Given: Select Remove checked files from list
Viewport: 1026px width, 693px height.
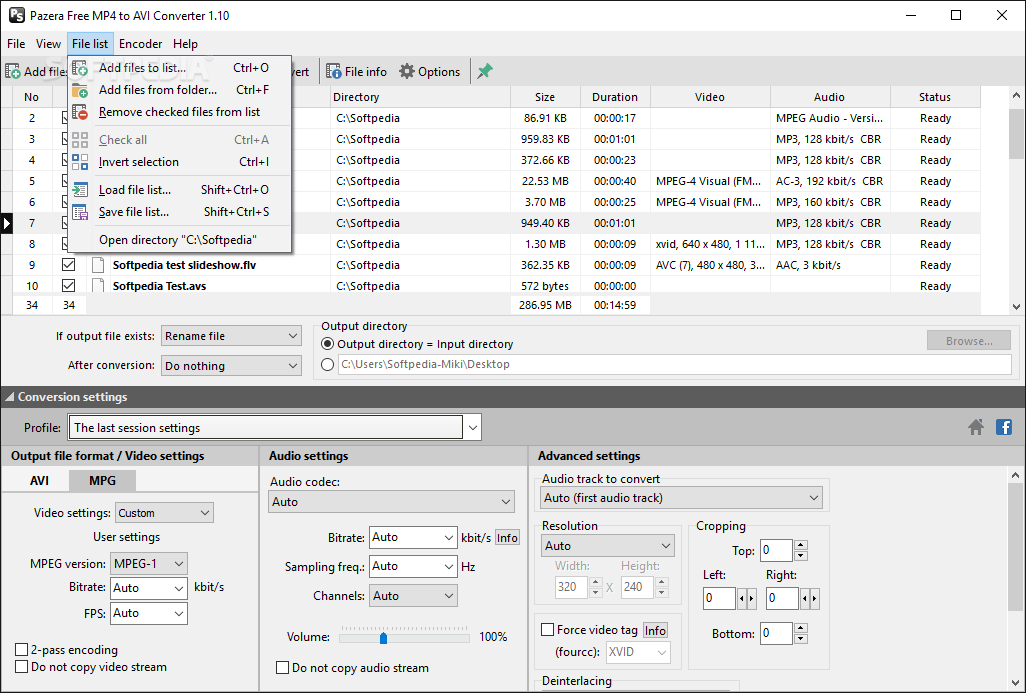Looking at the screenshot, I should pyautogui.click(x=179, y=112).
